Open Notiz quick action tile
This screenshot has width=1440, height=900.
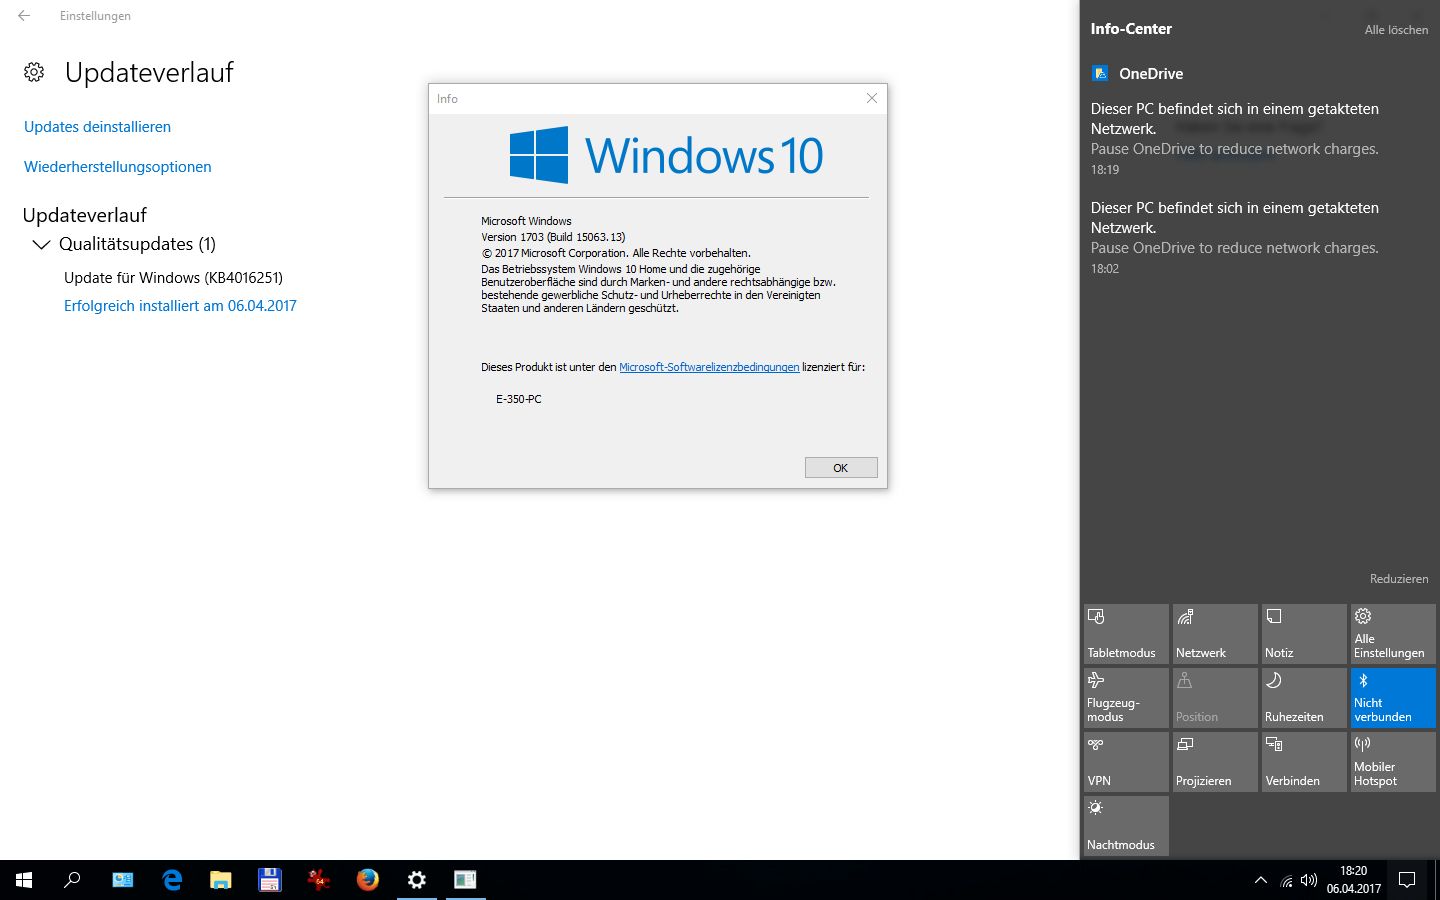click(1304, 633)
